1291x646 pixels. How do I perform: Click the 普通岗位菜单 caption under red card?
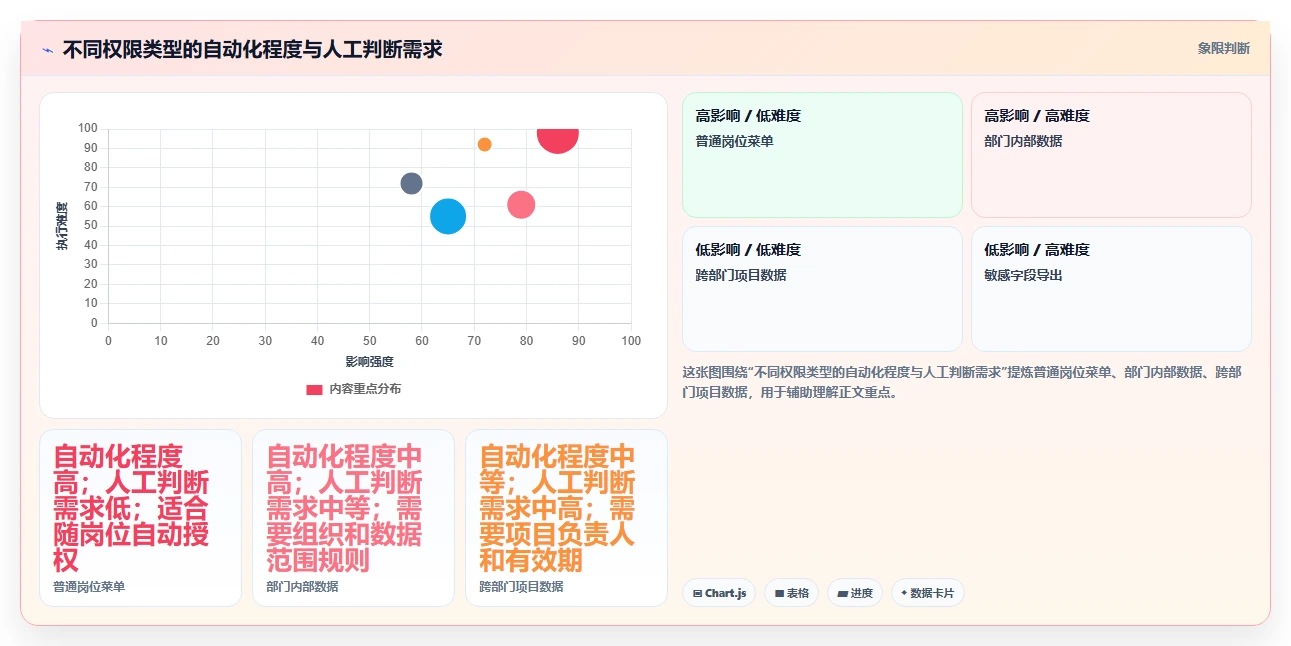pos(89,587)
